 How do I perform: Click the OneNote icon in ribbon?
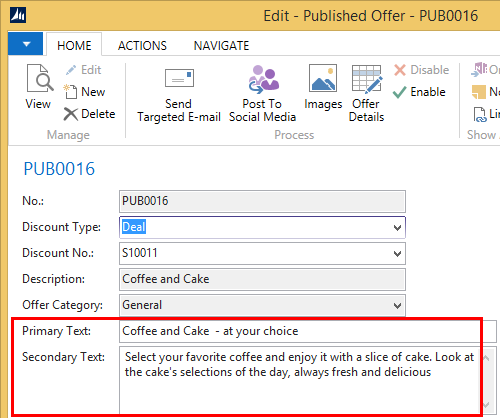[479, 70]
